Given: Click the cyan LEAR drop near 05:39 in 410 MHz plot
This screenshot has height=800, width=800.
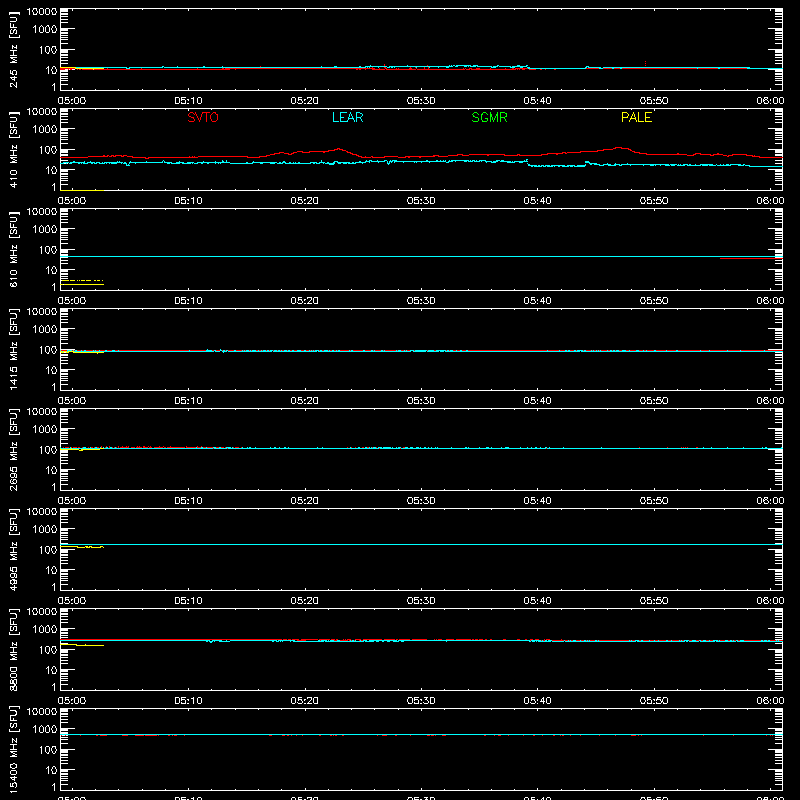Looking at the screenshot, I should [x=528, y=163].
